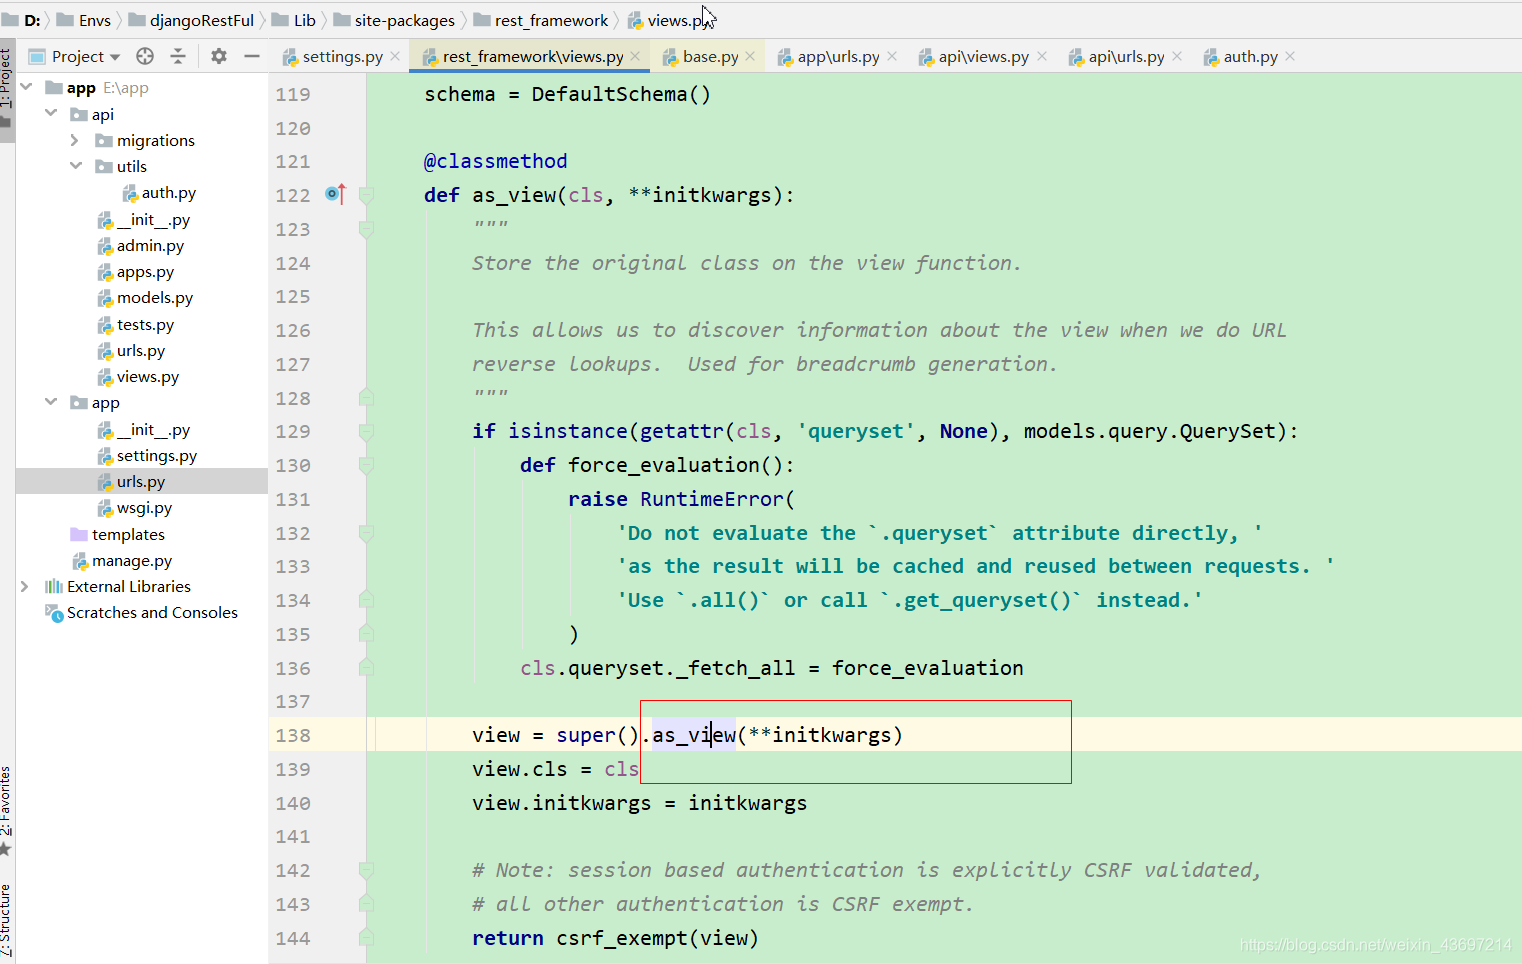
Task: Click the locate/scroll from source target icon
Action: (x=145, y=56)
